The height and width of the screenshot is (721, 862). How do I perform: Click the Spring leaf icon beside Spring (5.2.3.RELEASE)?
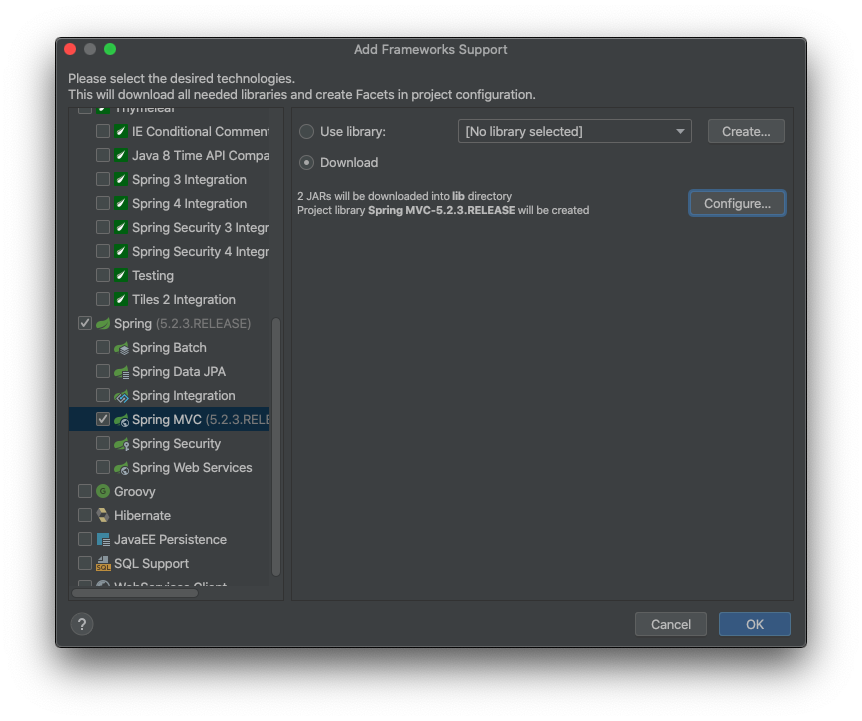pos(103,324)
